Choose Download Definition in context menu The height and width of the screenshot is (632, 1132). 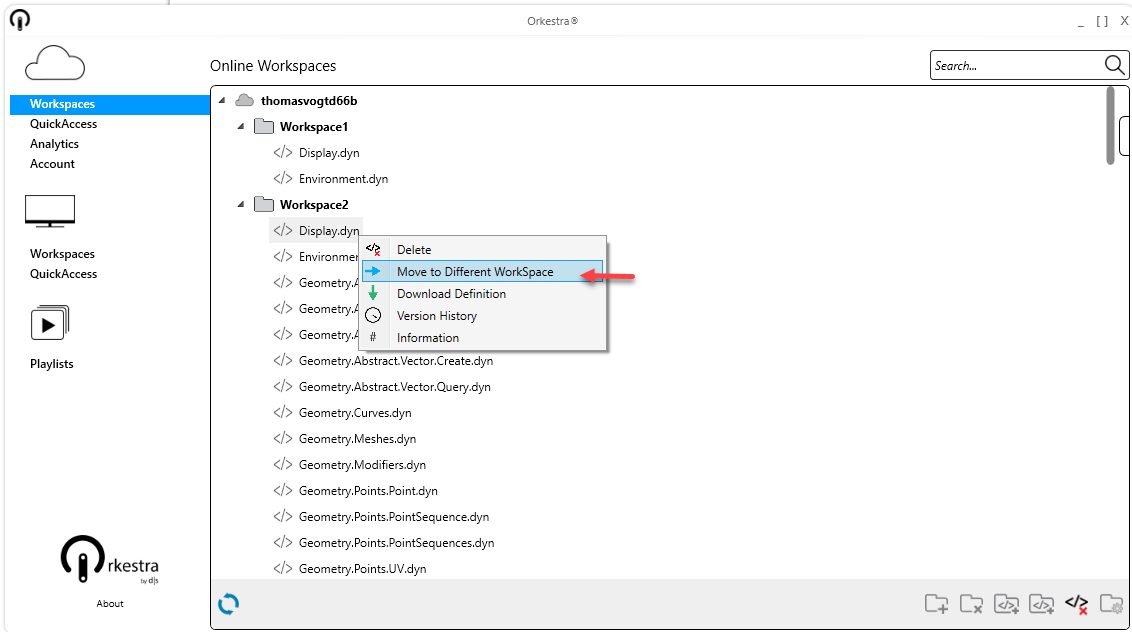coord(482,294)
